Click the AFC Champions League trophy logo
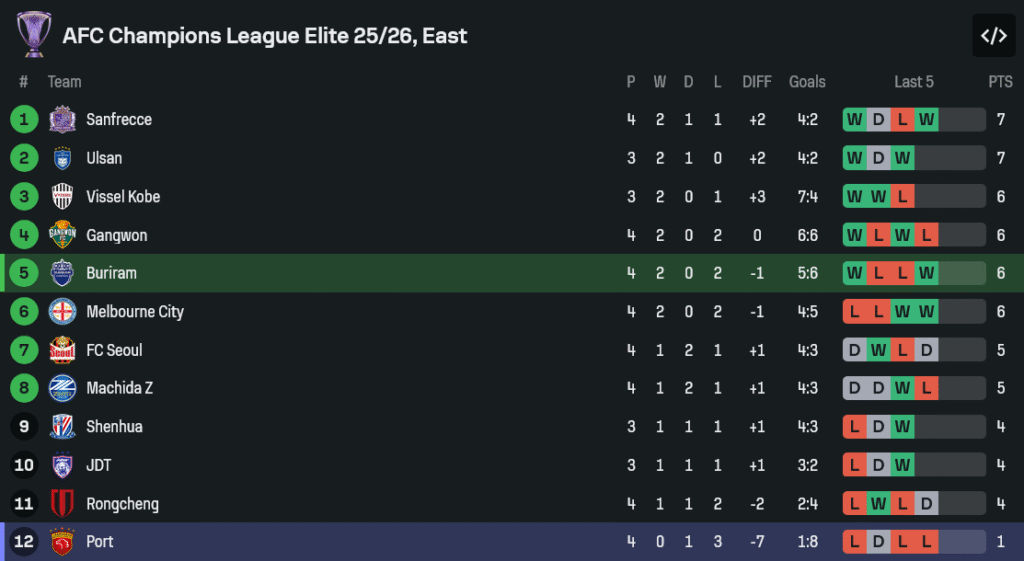Image resolution: width=1024 pixels, height=561 pixels. point(34,34)
